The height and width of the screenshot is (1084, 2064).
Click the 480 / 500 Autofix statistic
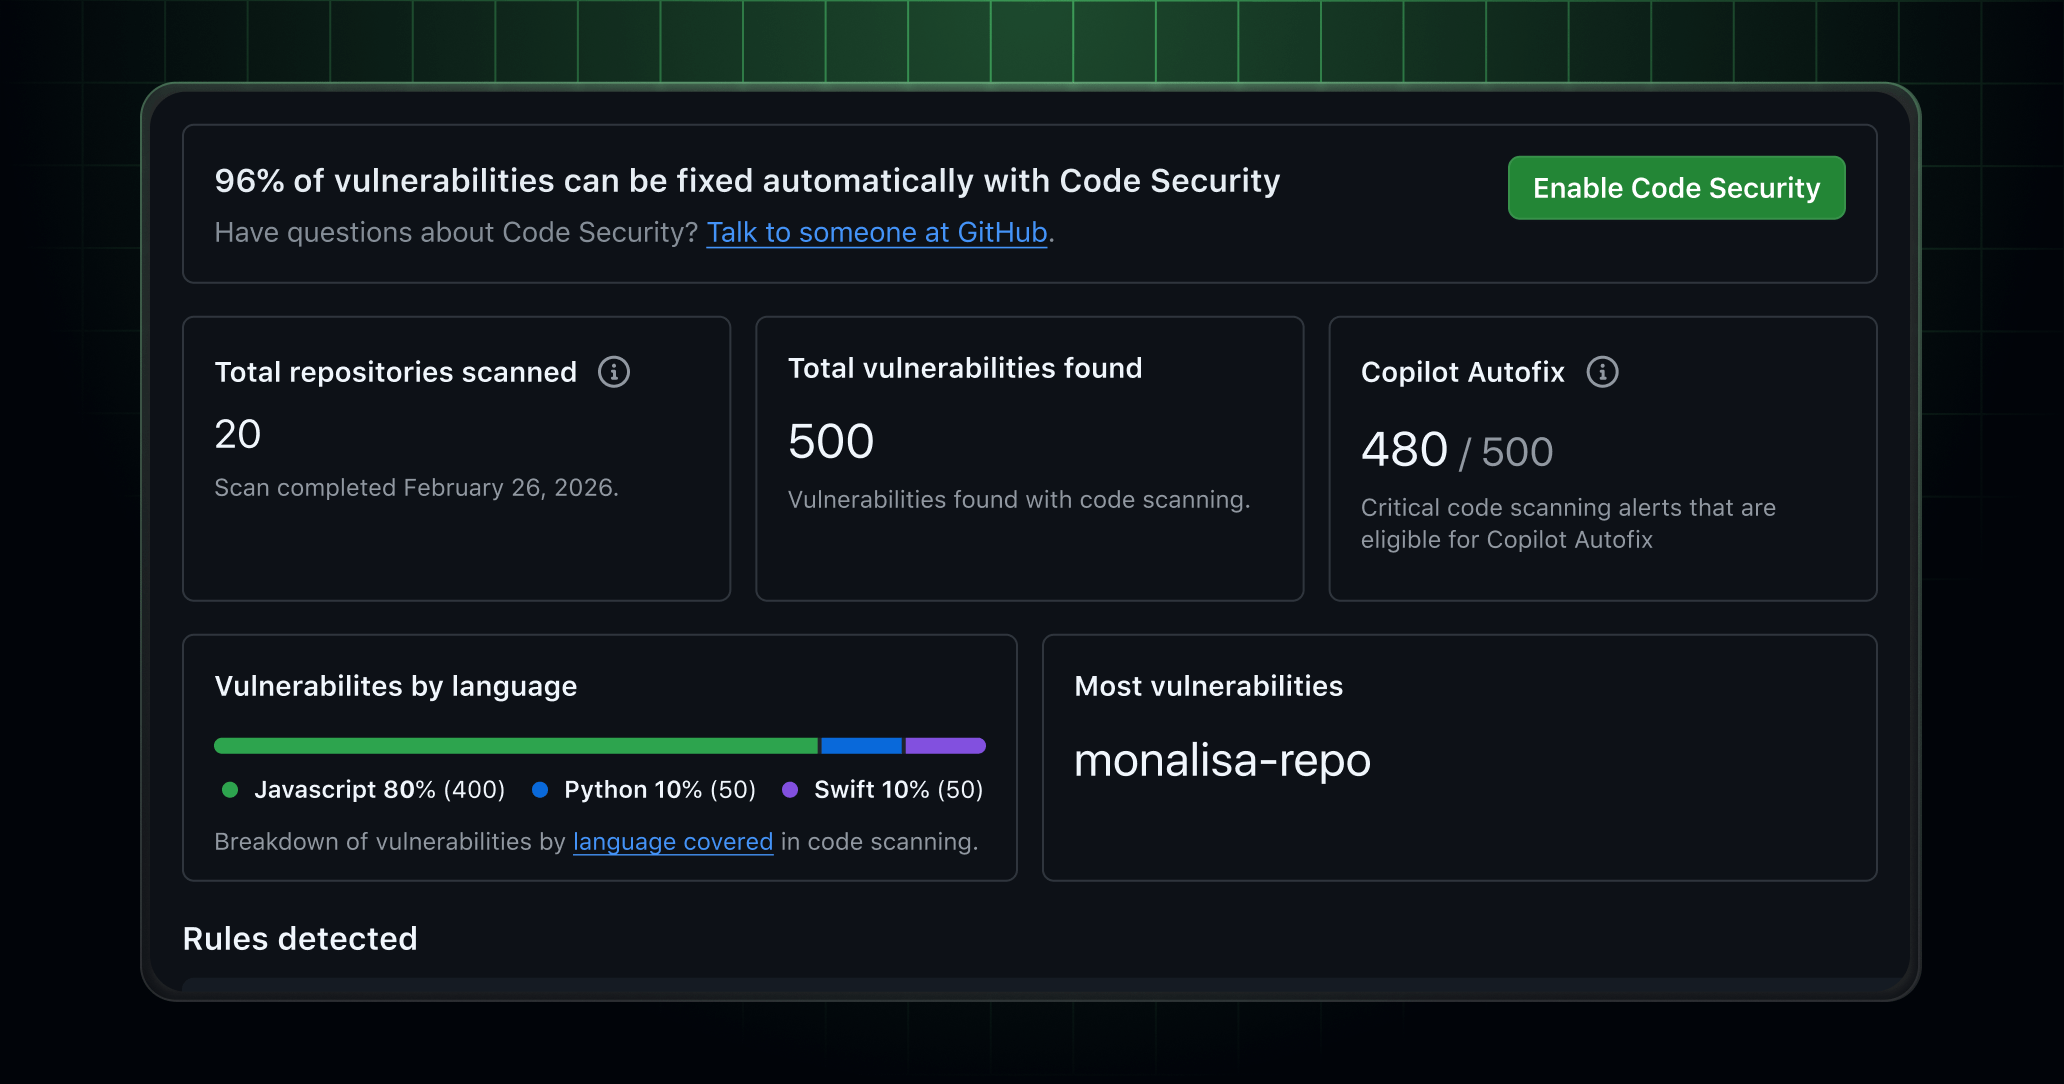[1456, 450]
